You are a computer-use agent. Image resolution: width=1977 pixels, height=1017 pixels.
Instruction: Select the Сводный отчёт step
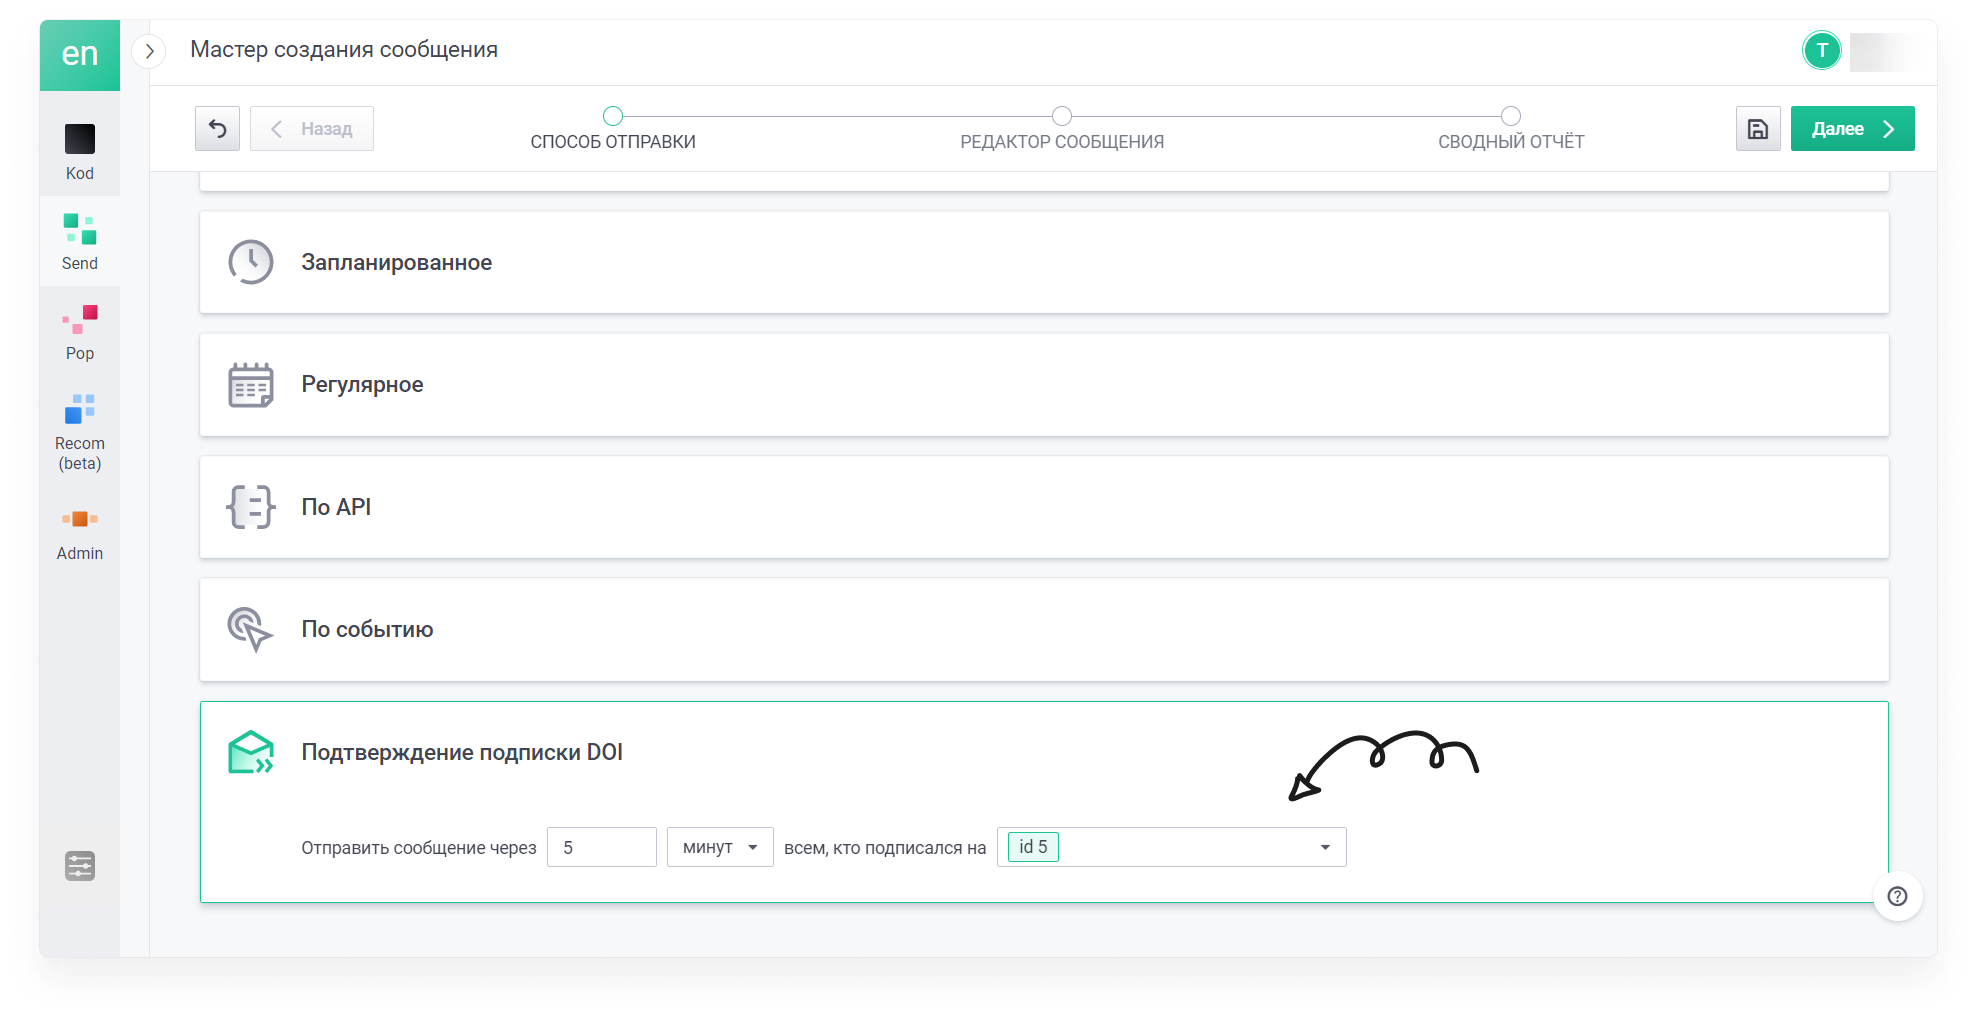tap(1511, 130)
